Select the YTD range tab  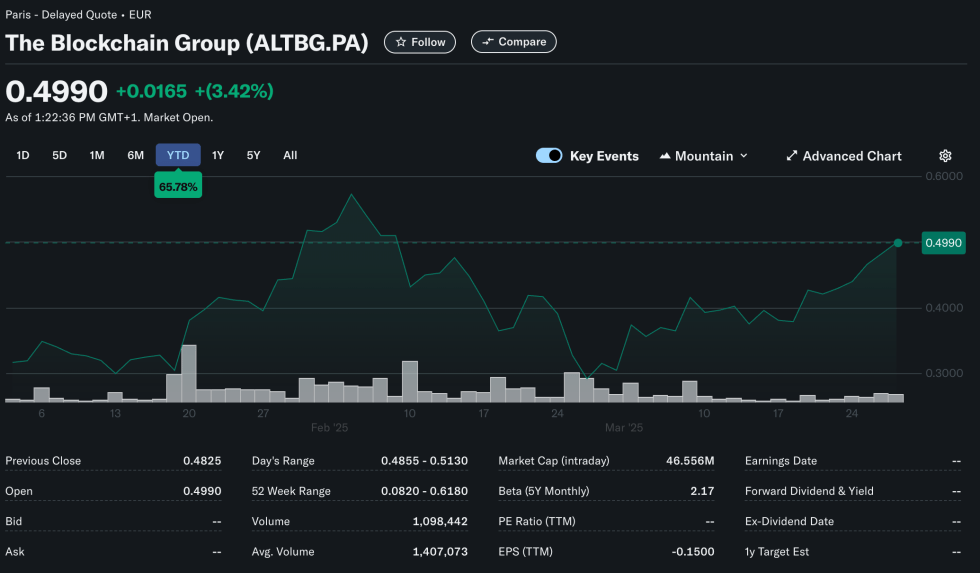[178, 155]
